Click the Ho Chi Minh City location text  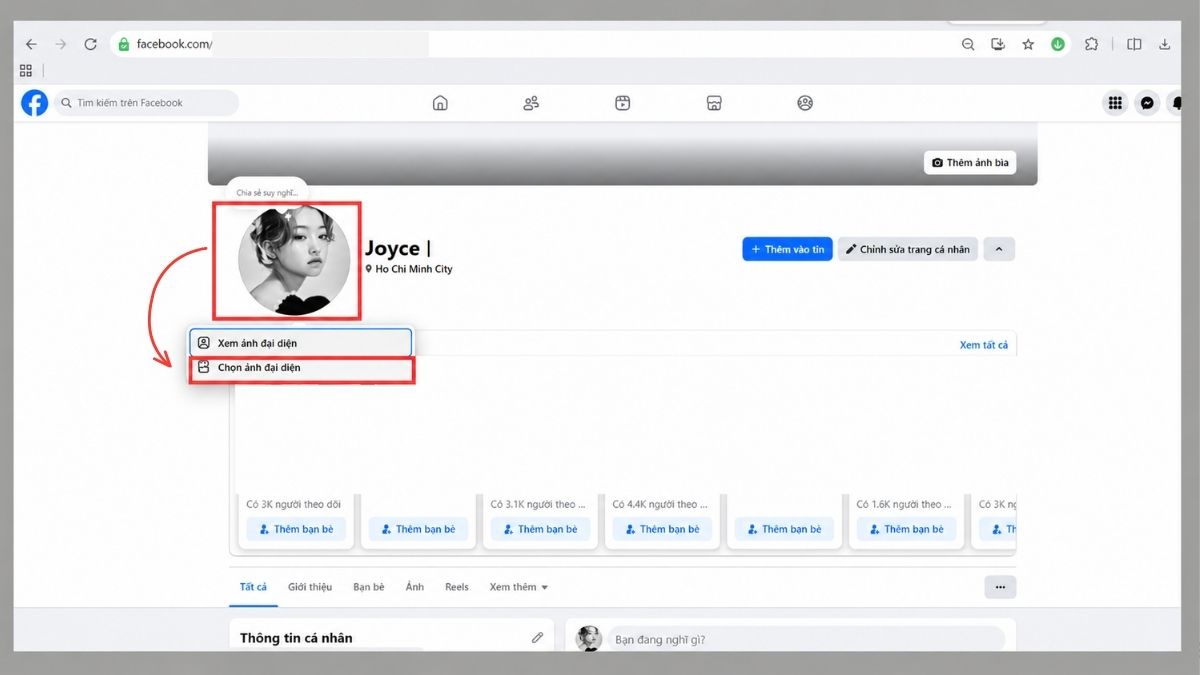point(414,269)
